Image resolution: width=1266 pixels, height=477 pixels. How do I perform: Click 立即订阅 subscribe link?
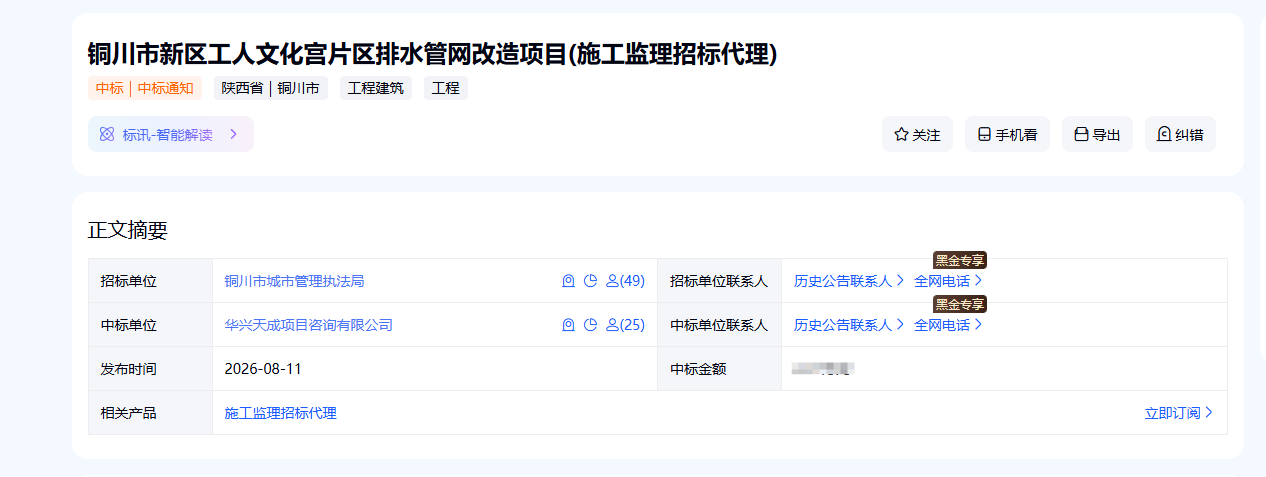[1179, 413]
